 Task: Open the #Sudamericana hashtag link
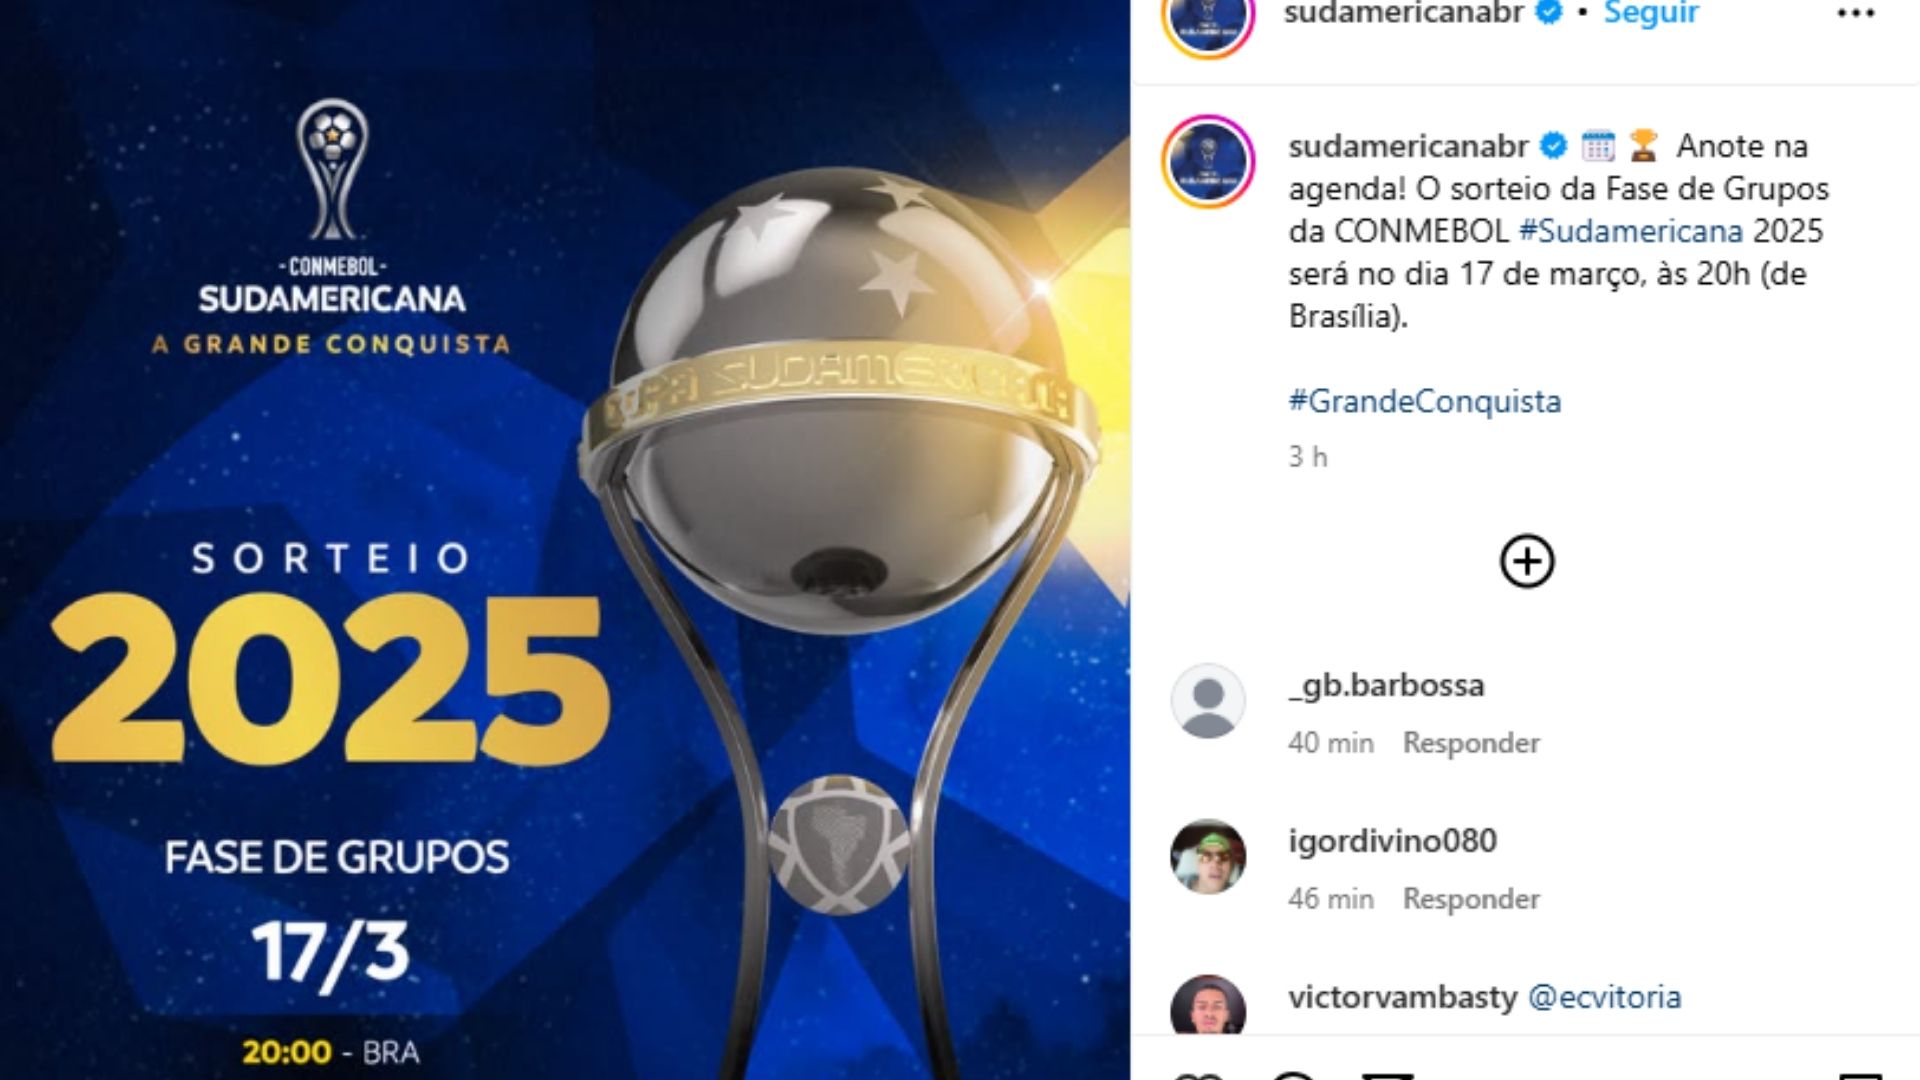click(x=1631, y=231)
